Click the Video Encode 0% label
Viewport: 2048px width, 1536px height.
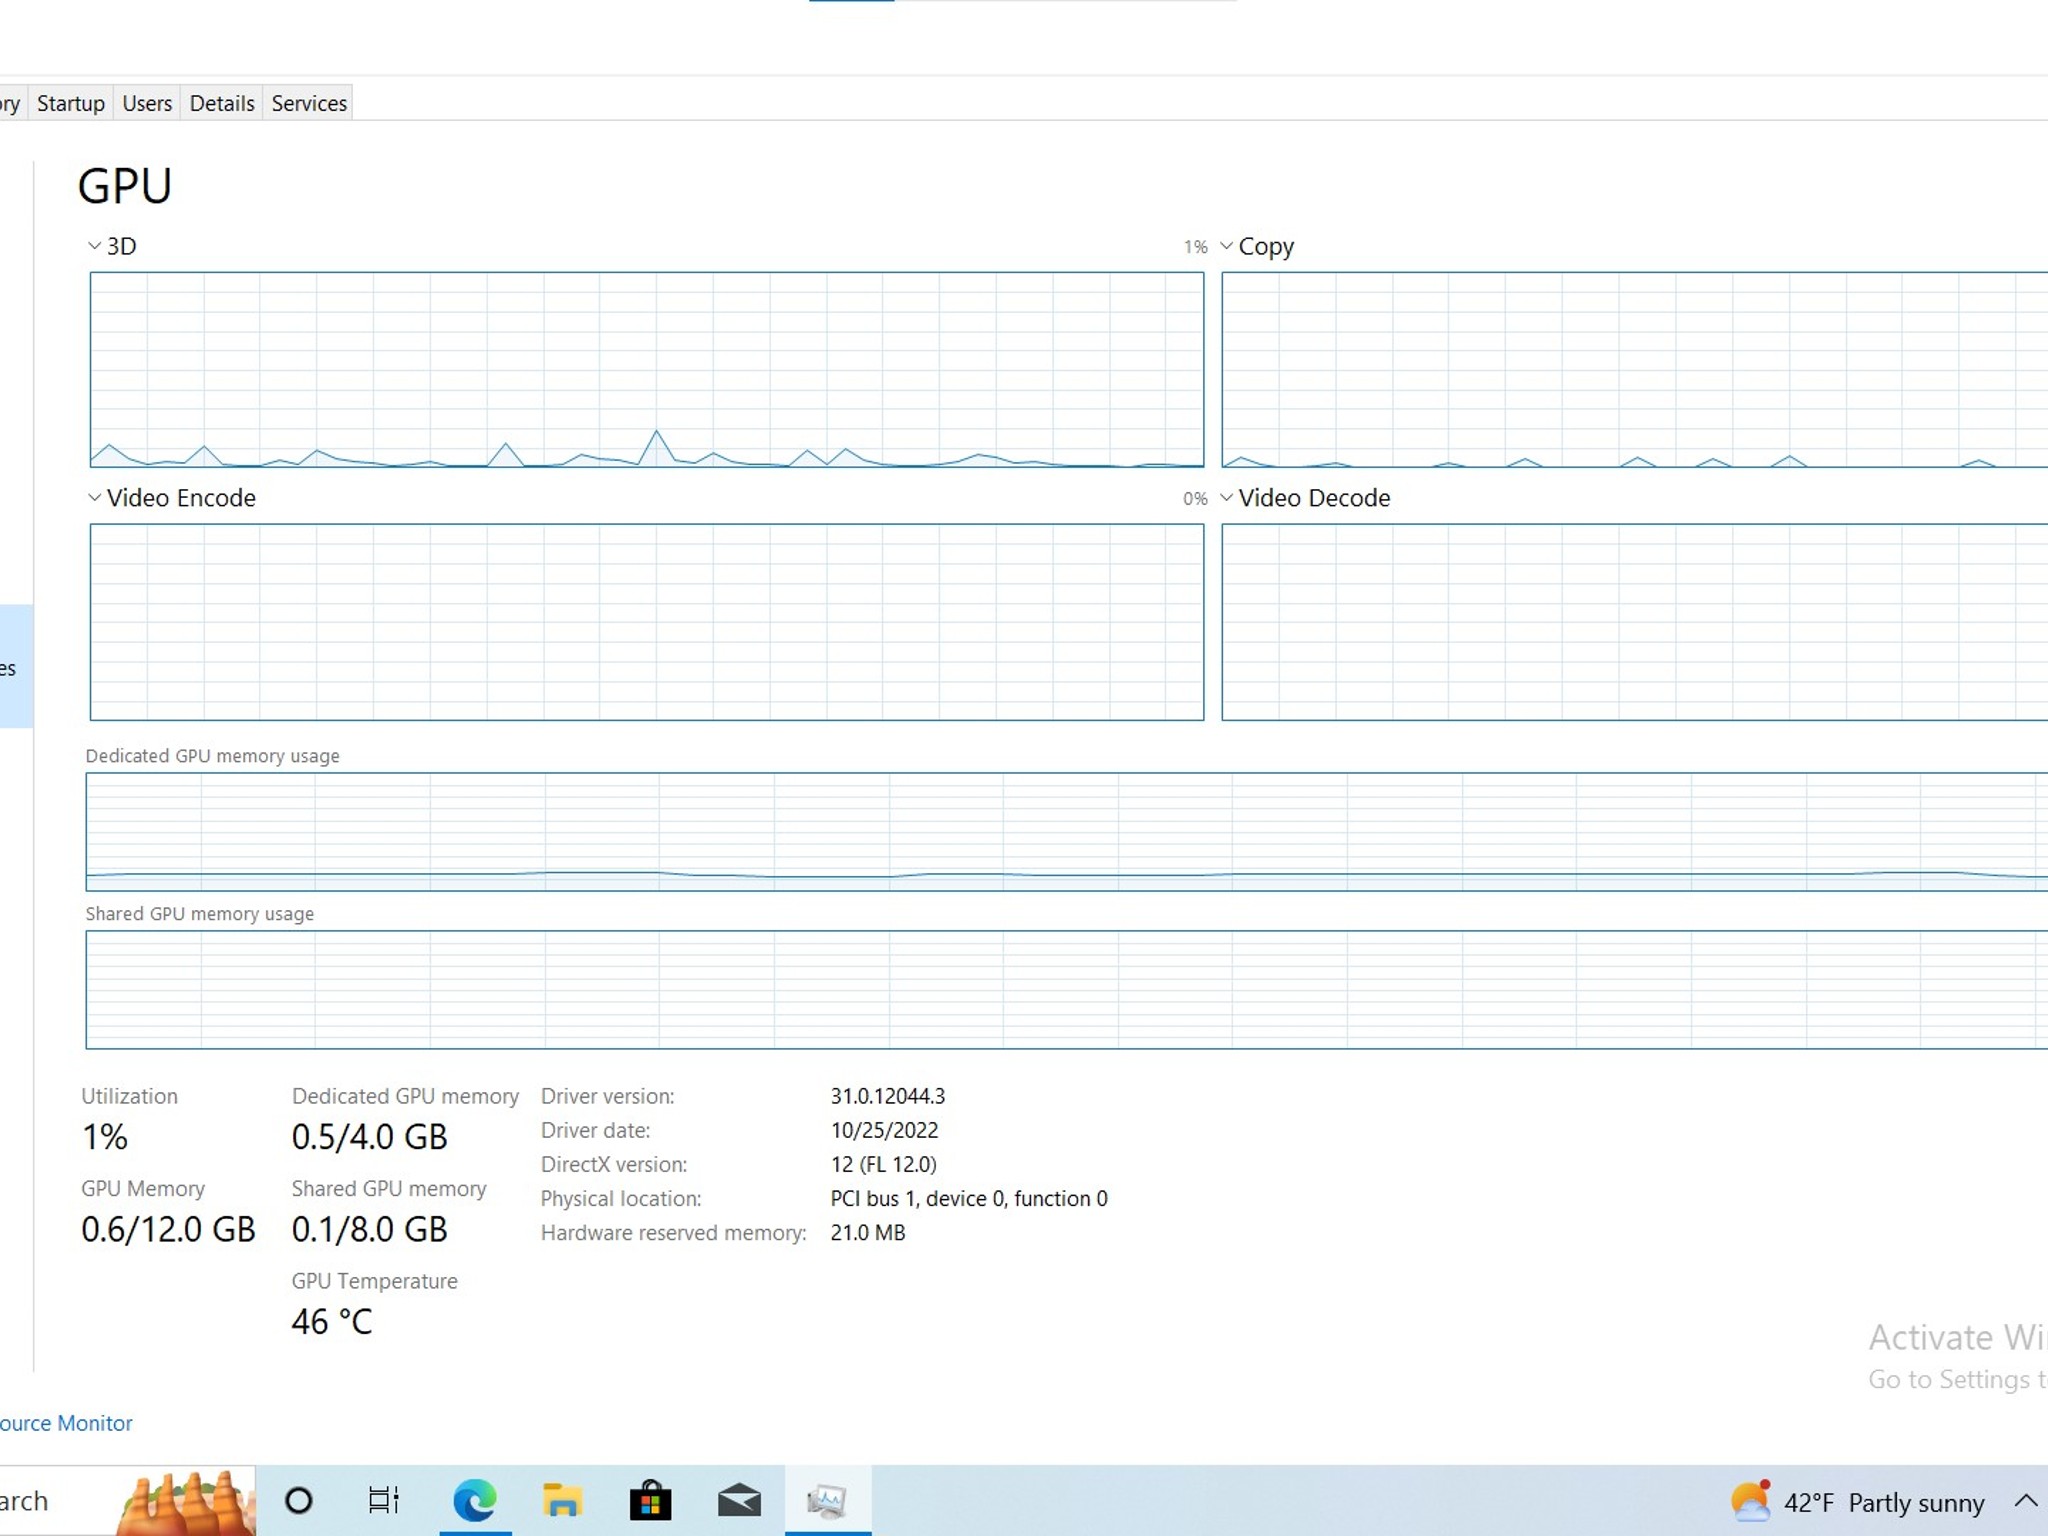(1196, 499)
